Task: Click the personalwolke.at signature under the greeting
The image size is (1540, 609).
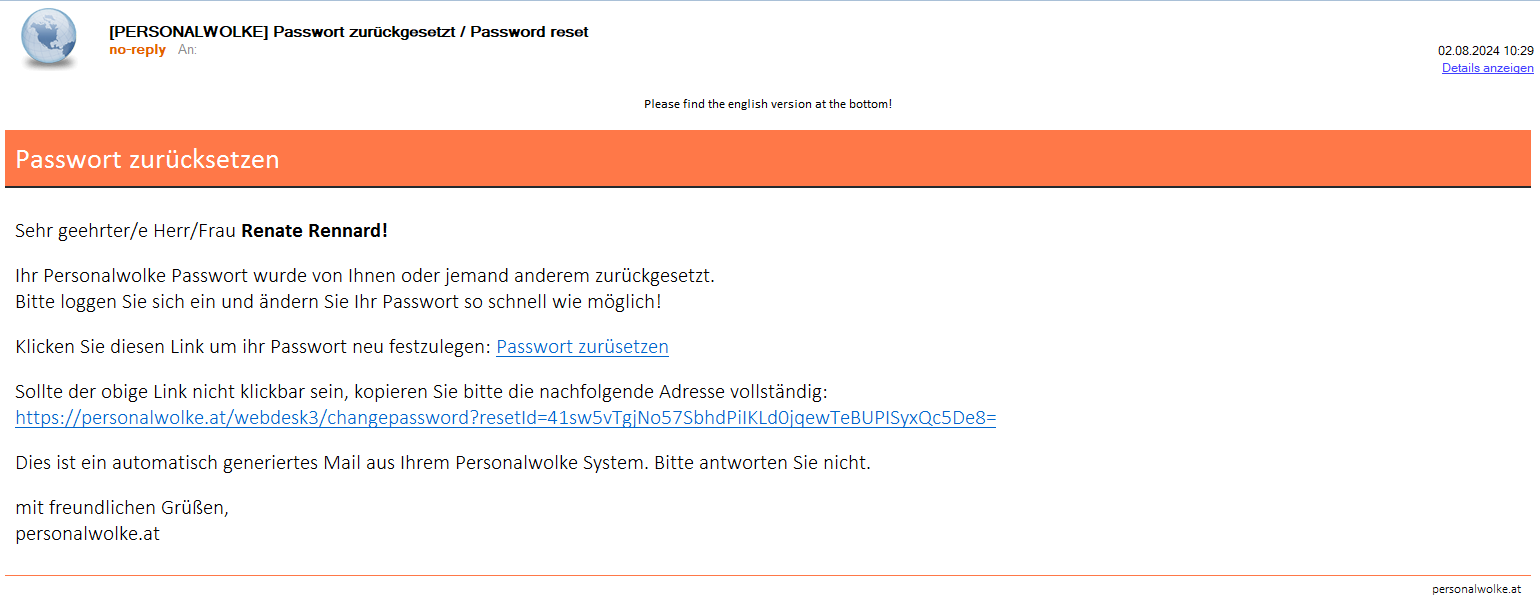Action: 87,534
